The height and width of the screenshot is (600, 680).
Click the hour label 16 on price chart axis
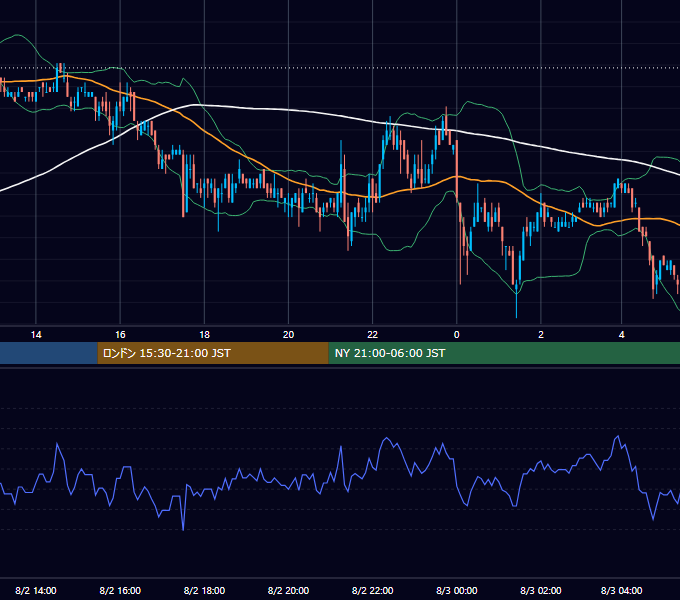click(120, 335)
